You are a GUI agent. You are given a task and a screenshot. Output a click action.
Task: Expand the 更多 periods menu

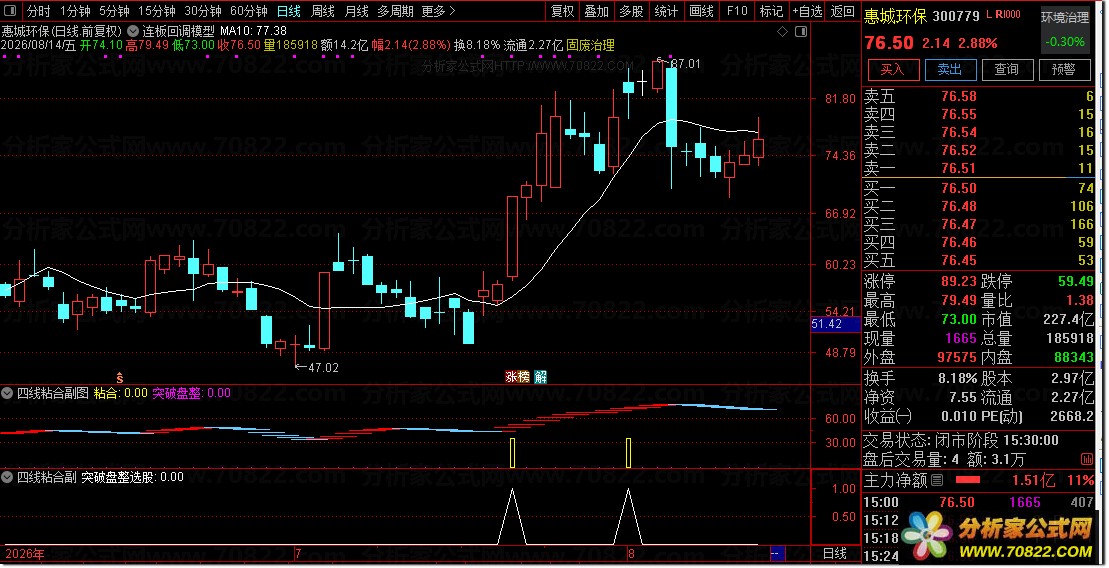[x=438, y=11]
